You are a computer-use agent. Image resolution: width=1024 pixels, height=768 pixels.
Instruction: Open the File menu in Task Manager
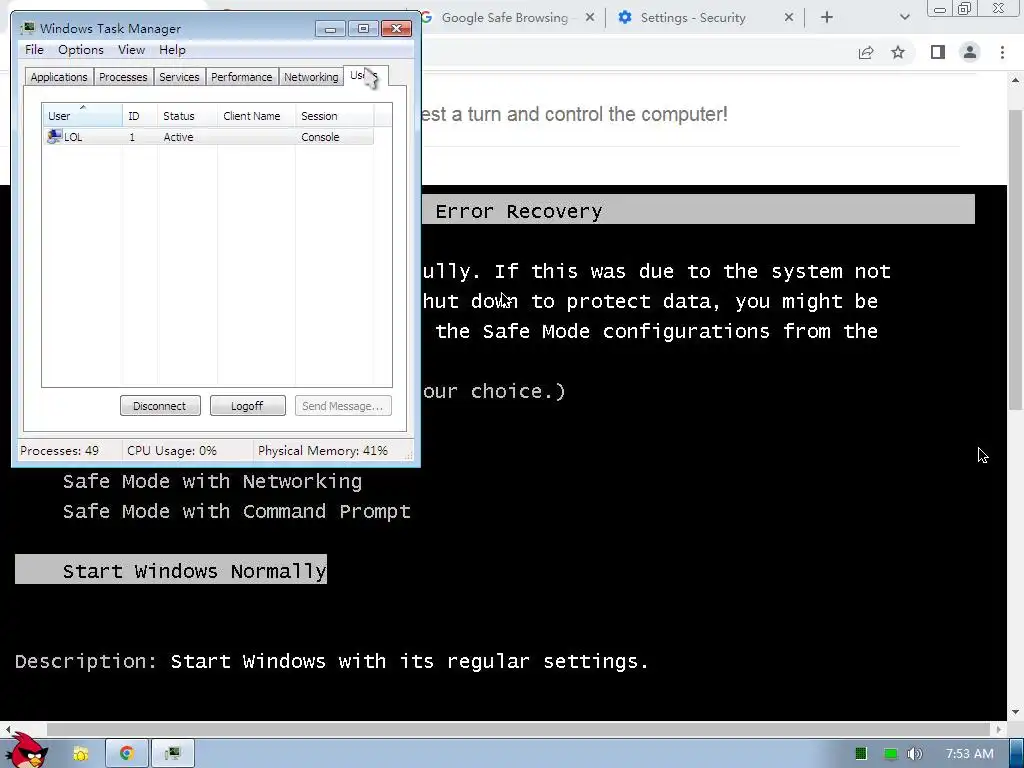click(34, 50)
